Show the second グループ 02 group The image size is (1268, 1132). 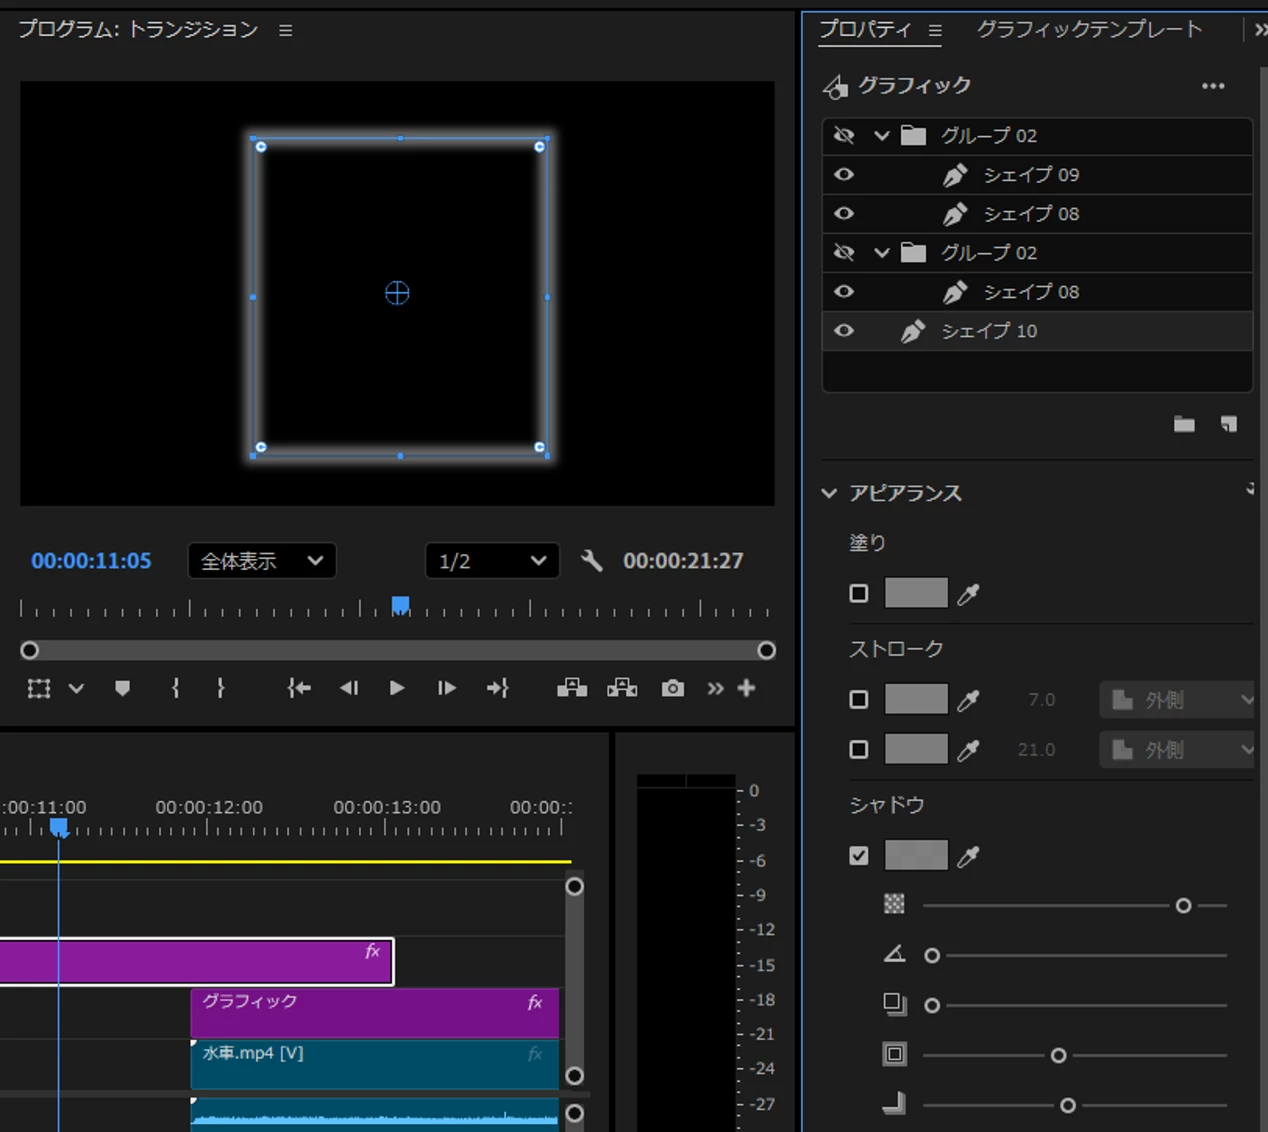click(x=844, y=252)
